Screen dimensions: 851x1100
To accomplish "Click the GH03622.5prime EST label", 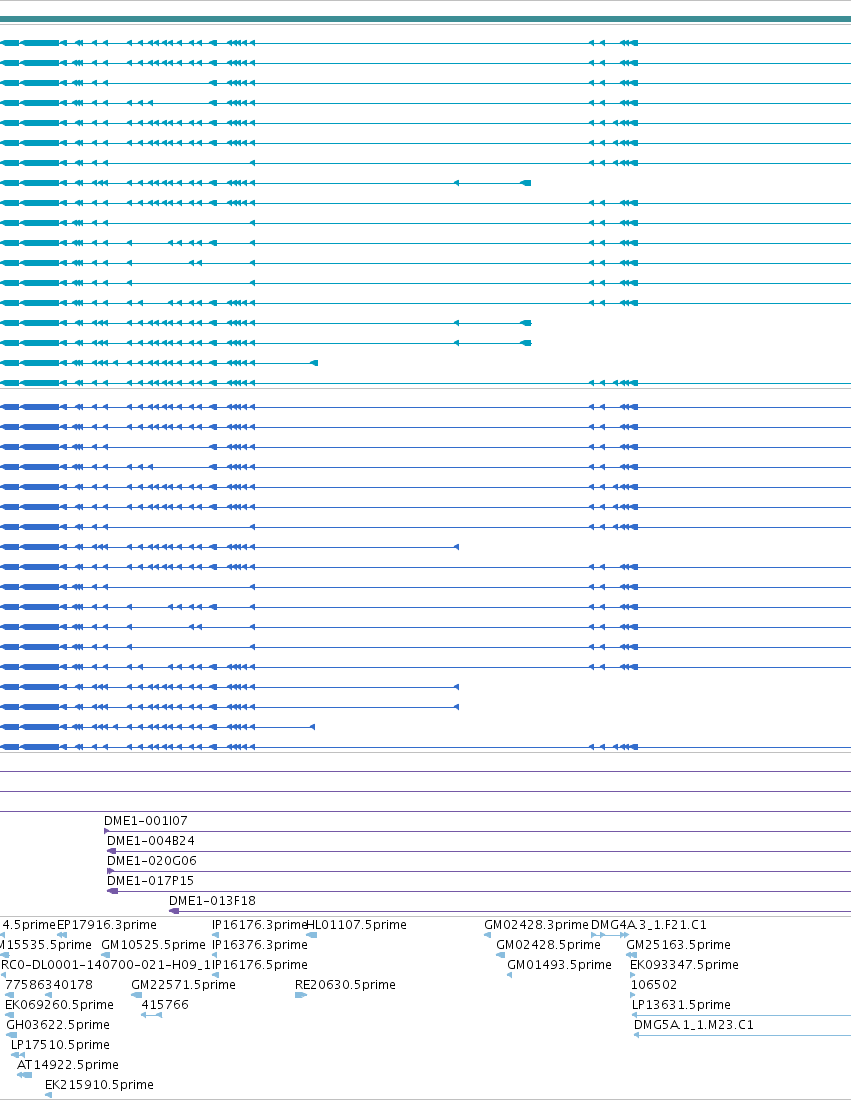I will coord(58,1025).
